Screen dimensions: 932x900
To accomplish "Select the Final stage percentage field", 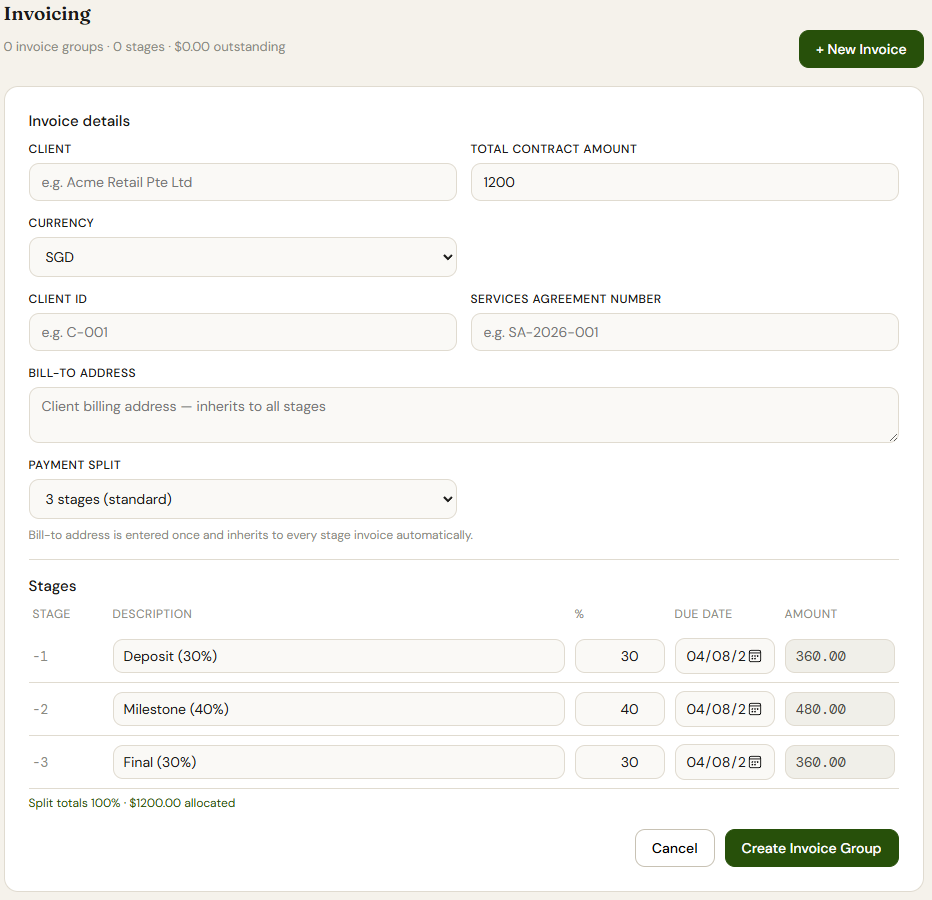I will pyautogui.click(x=620, y=762).
